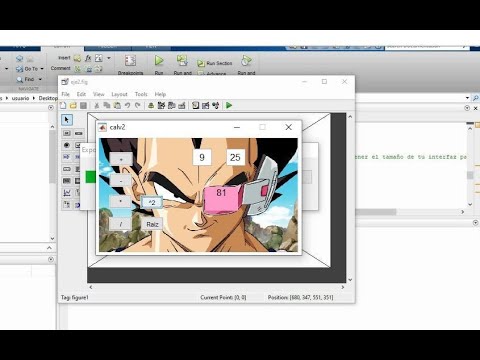Click the plus button in calv2

(121, 159)
